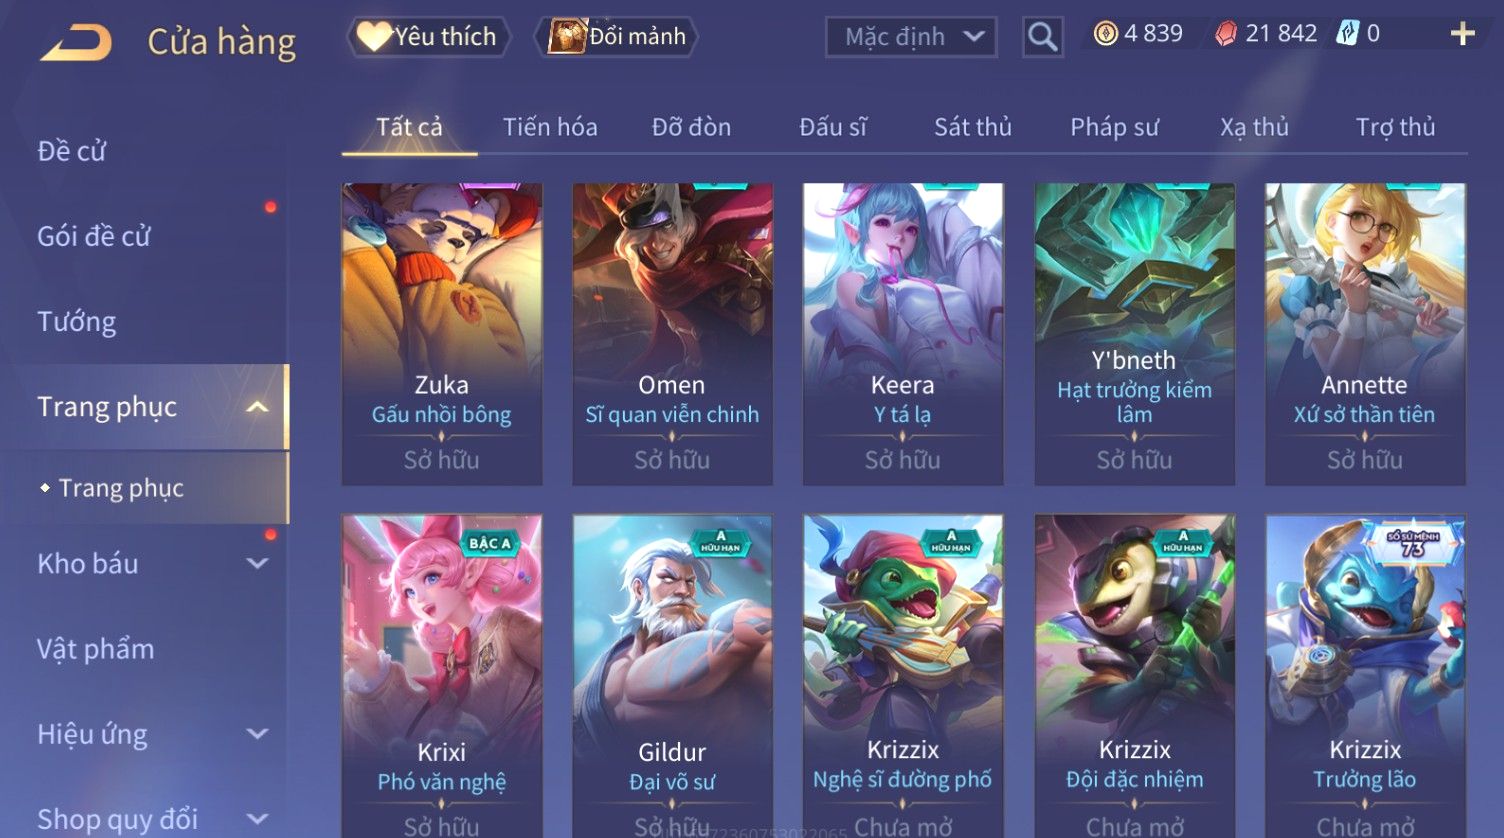
Task: Expand the Kho báu sidebar section
Action: coord(257,563)
